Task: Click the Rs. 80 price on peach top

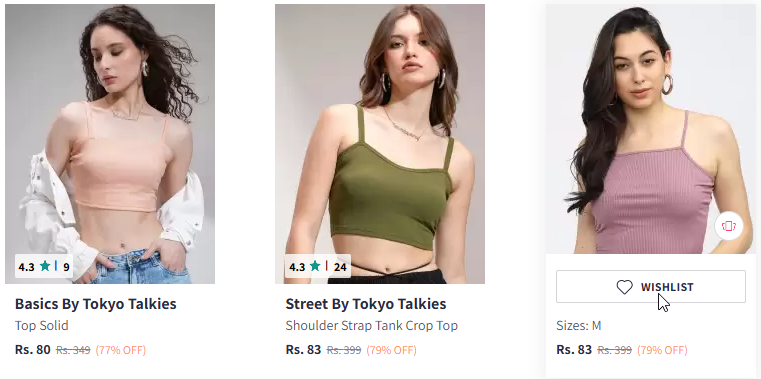Action: 33,350
